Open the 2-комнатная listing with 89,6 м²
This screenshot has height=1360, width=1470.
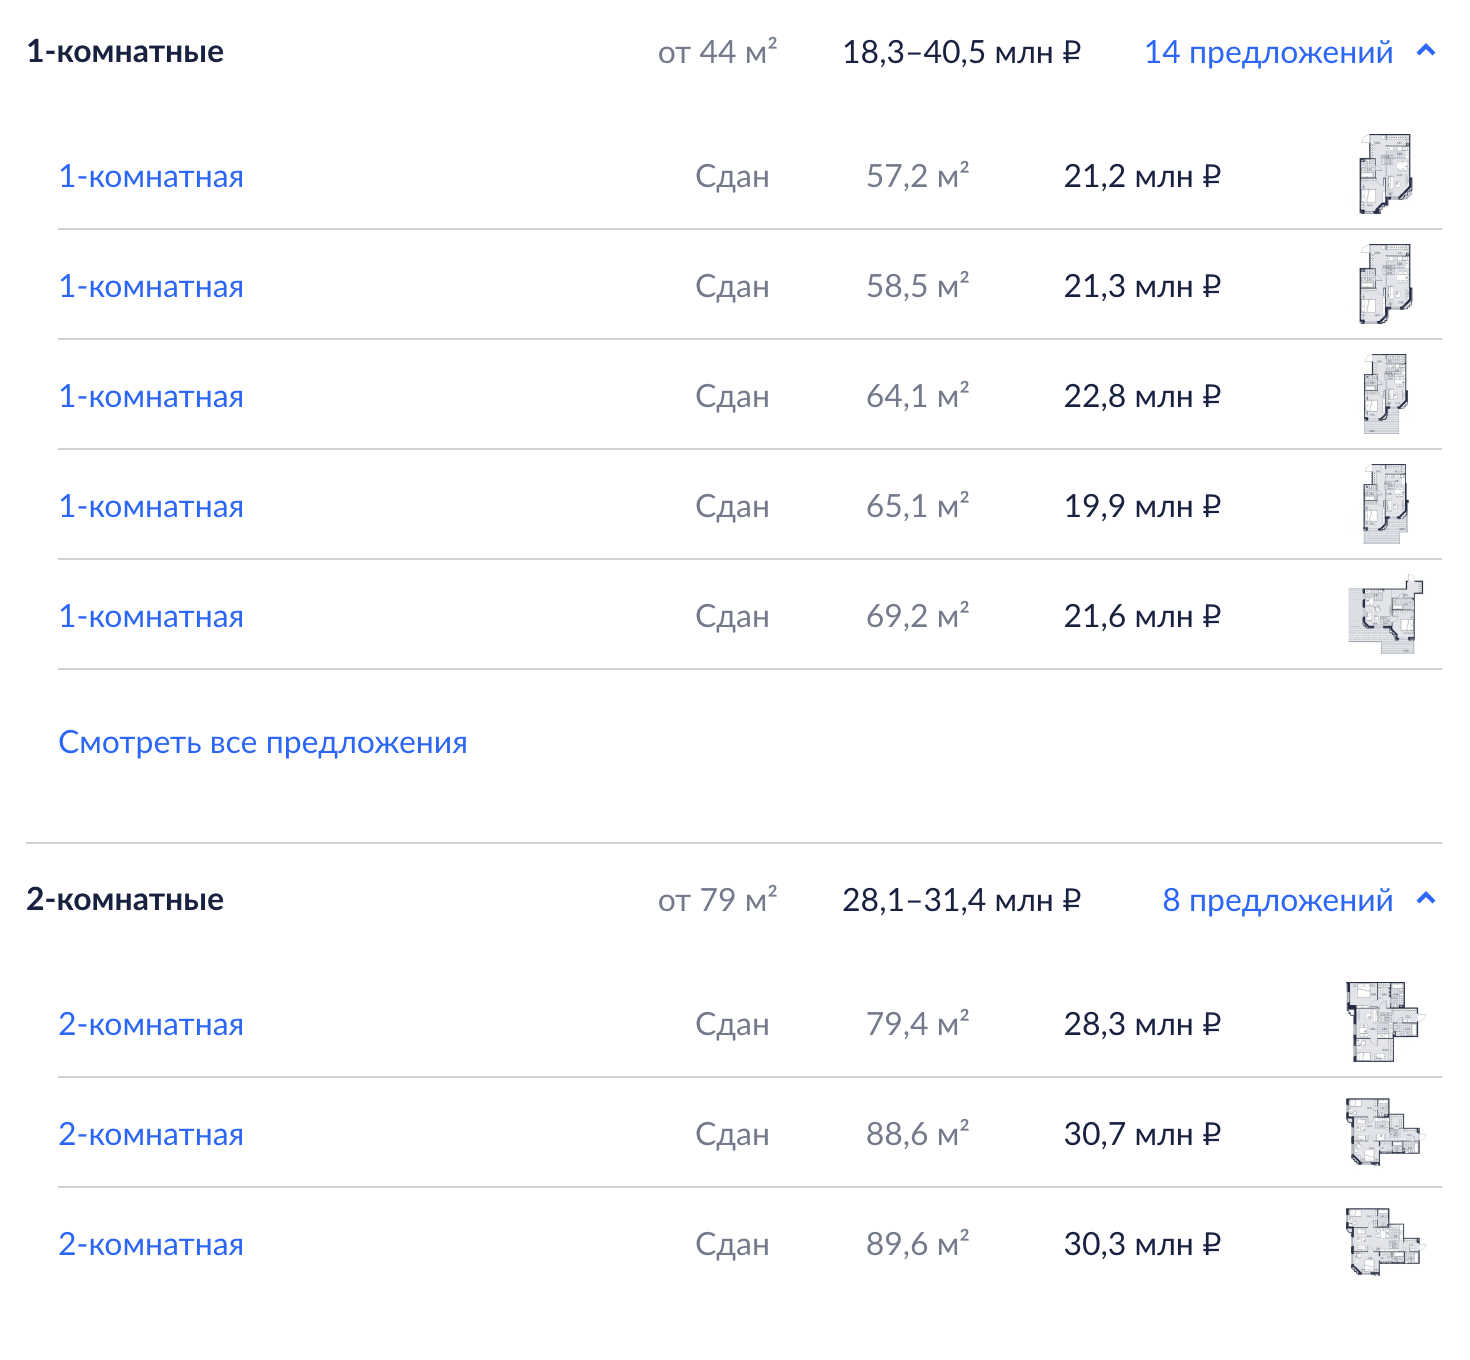(151, 1244)
